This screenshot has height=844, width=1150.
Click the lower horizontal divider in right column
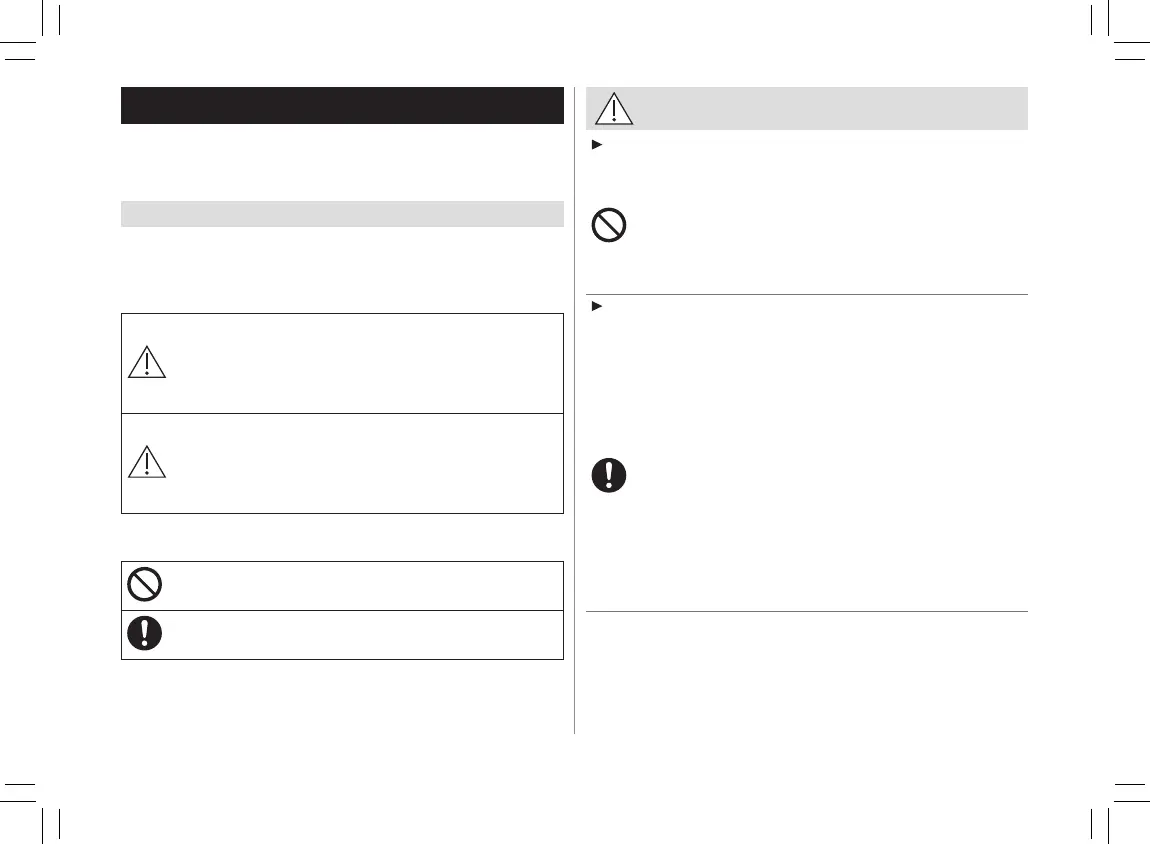806,611
